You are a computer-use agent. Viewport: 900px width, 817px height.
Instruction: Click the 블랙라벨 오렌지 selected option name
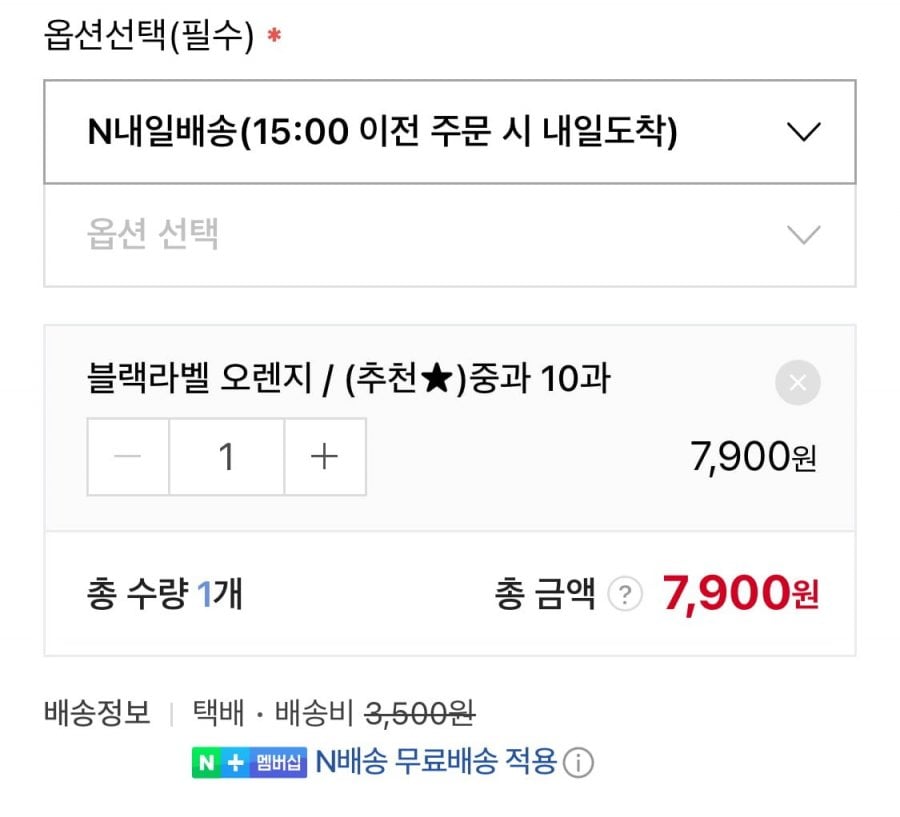tap(348, 380)
